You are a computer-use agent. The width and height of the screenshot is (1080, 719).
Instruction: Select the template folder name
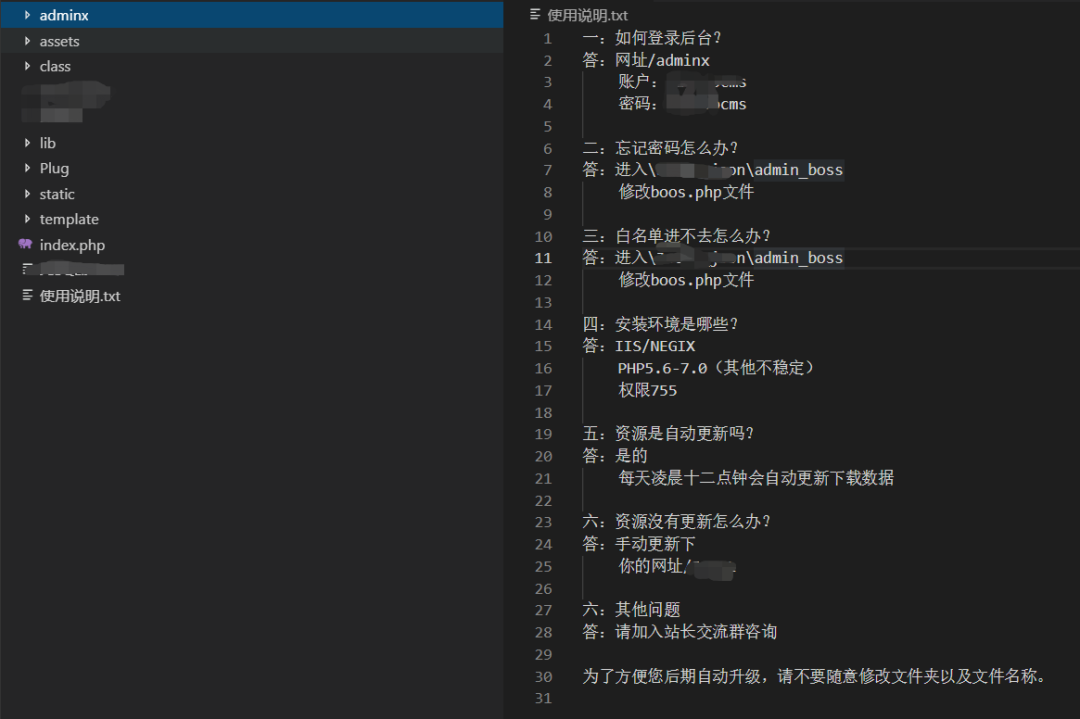point(69,219)
